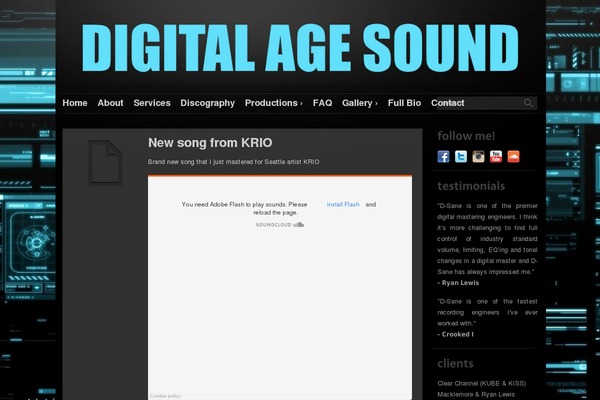Viewport: 600px width, 400px height.
Task: Click the 'install Flash' link
Action: [343, 204]
